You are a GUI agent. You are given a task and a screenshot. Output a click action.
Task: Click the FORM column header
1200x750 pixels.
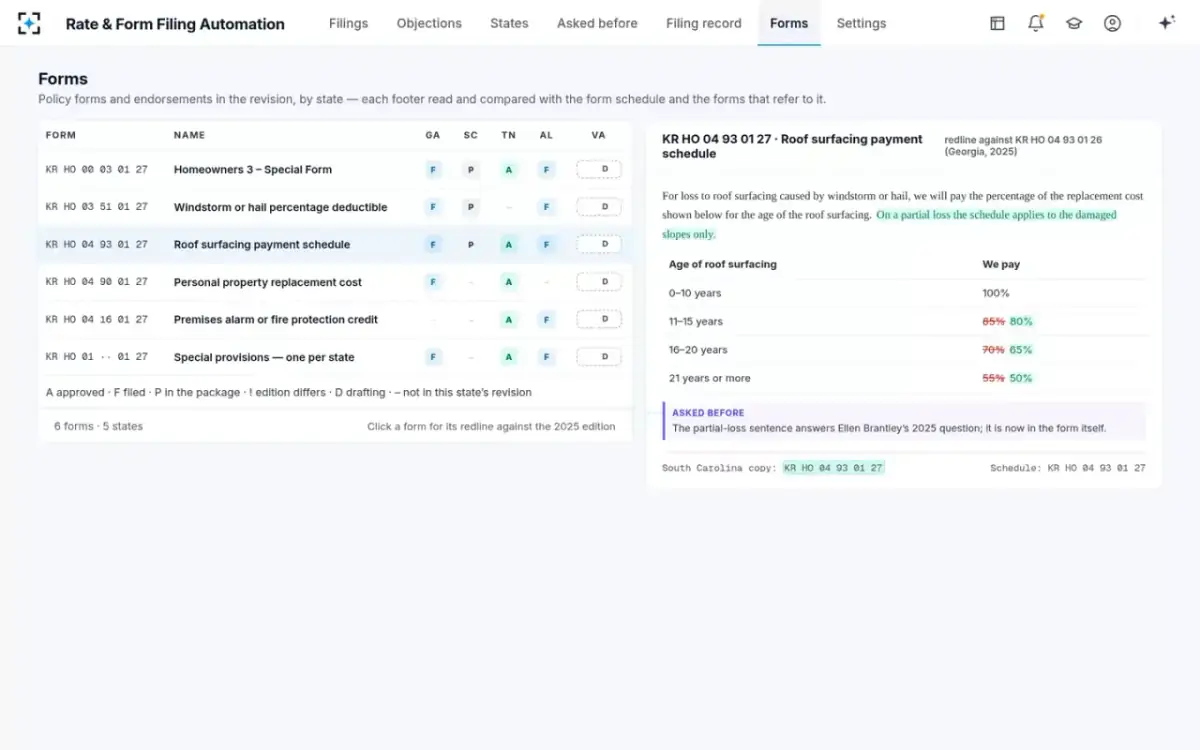[61, 135]
